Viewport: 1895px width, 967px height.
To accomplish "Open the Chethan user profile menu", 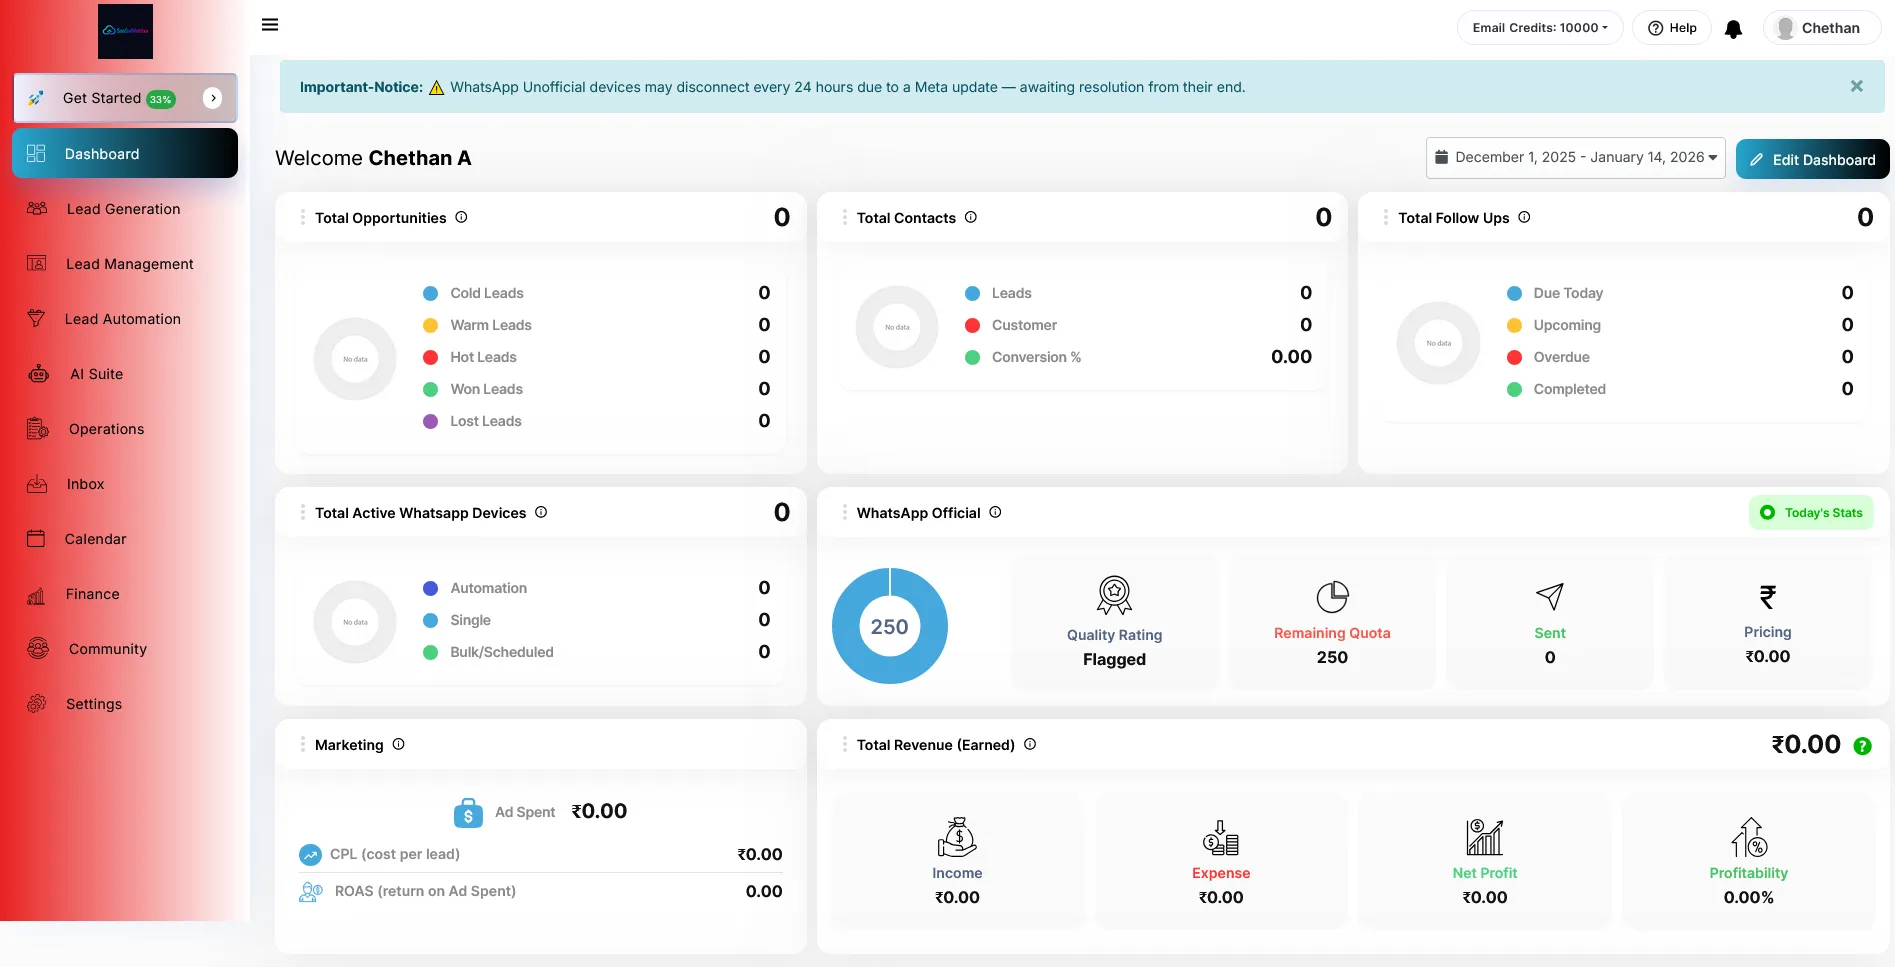I will click(x=1820, y=28).
